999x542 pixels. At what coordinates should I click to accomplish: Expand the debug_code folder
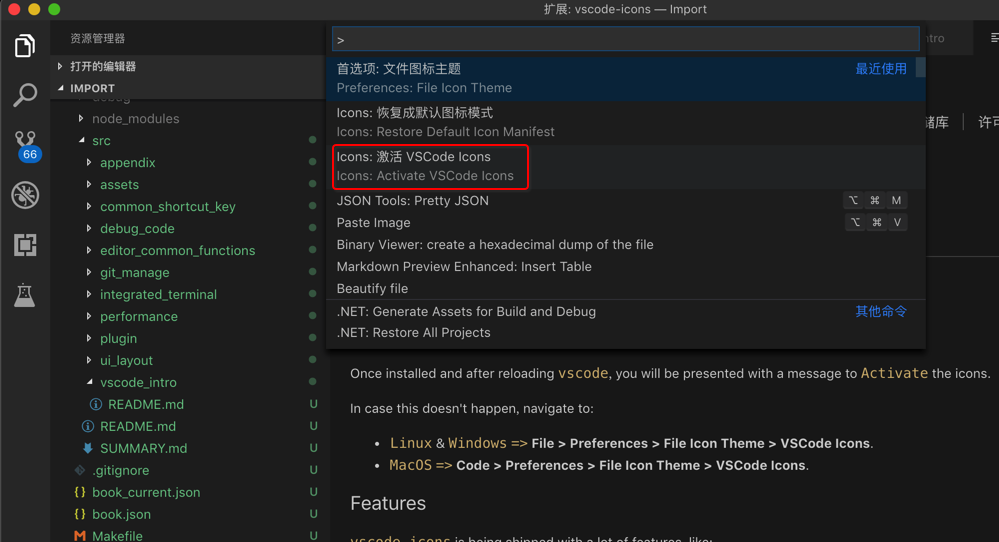tap(89, 228)
